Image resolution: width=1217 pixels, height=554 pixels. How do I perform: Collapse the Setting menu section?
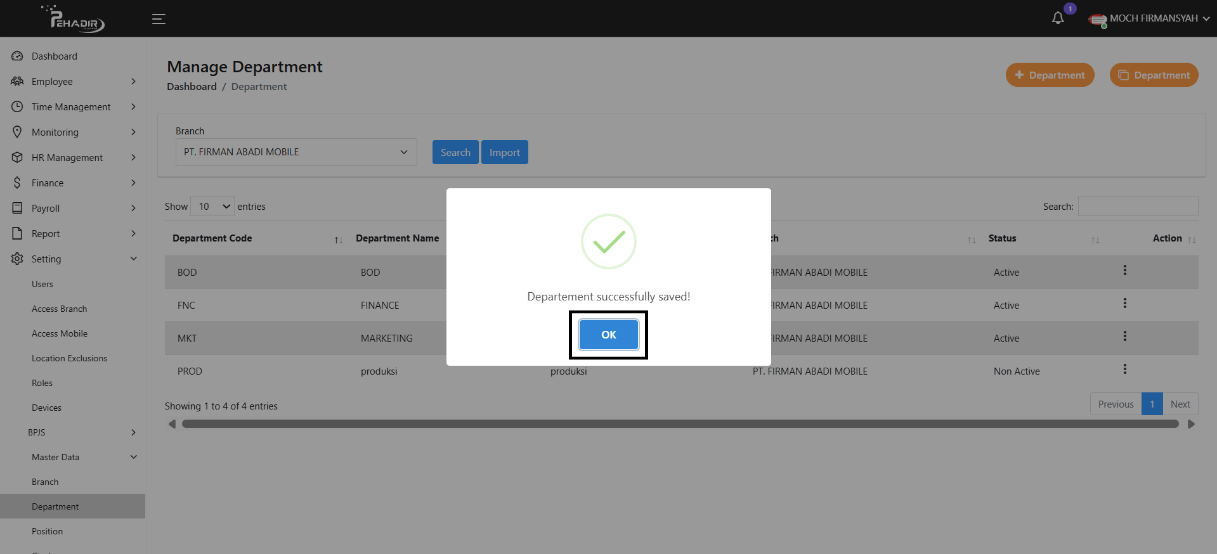coord(134,259)
